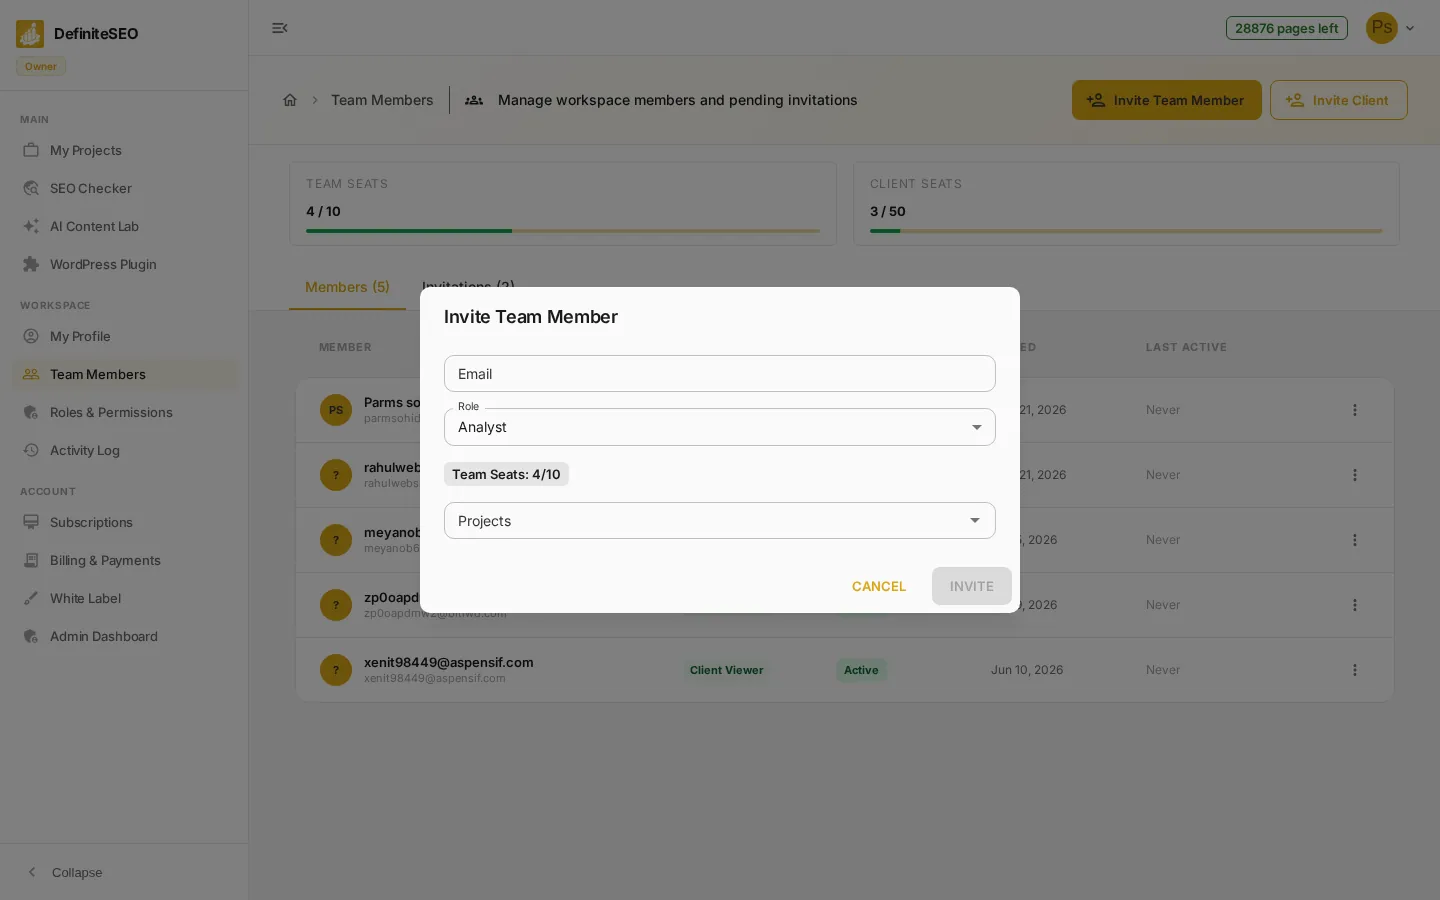Viewport: 1440px width, 900px height.
Task: Click the Active status badge for xenit98449
Action: tap(861, 670)
